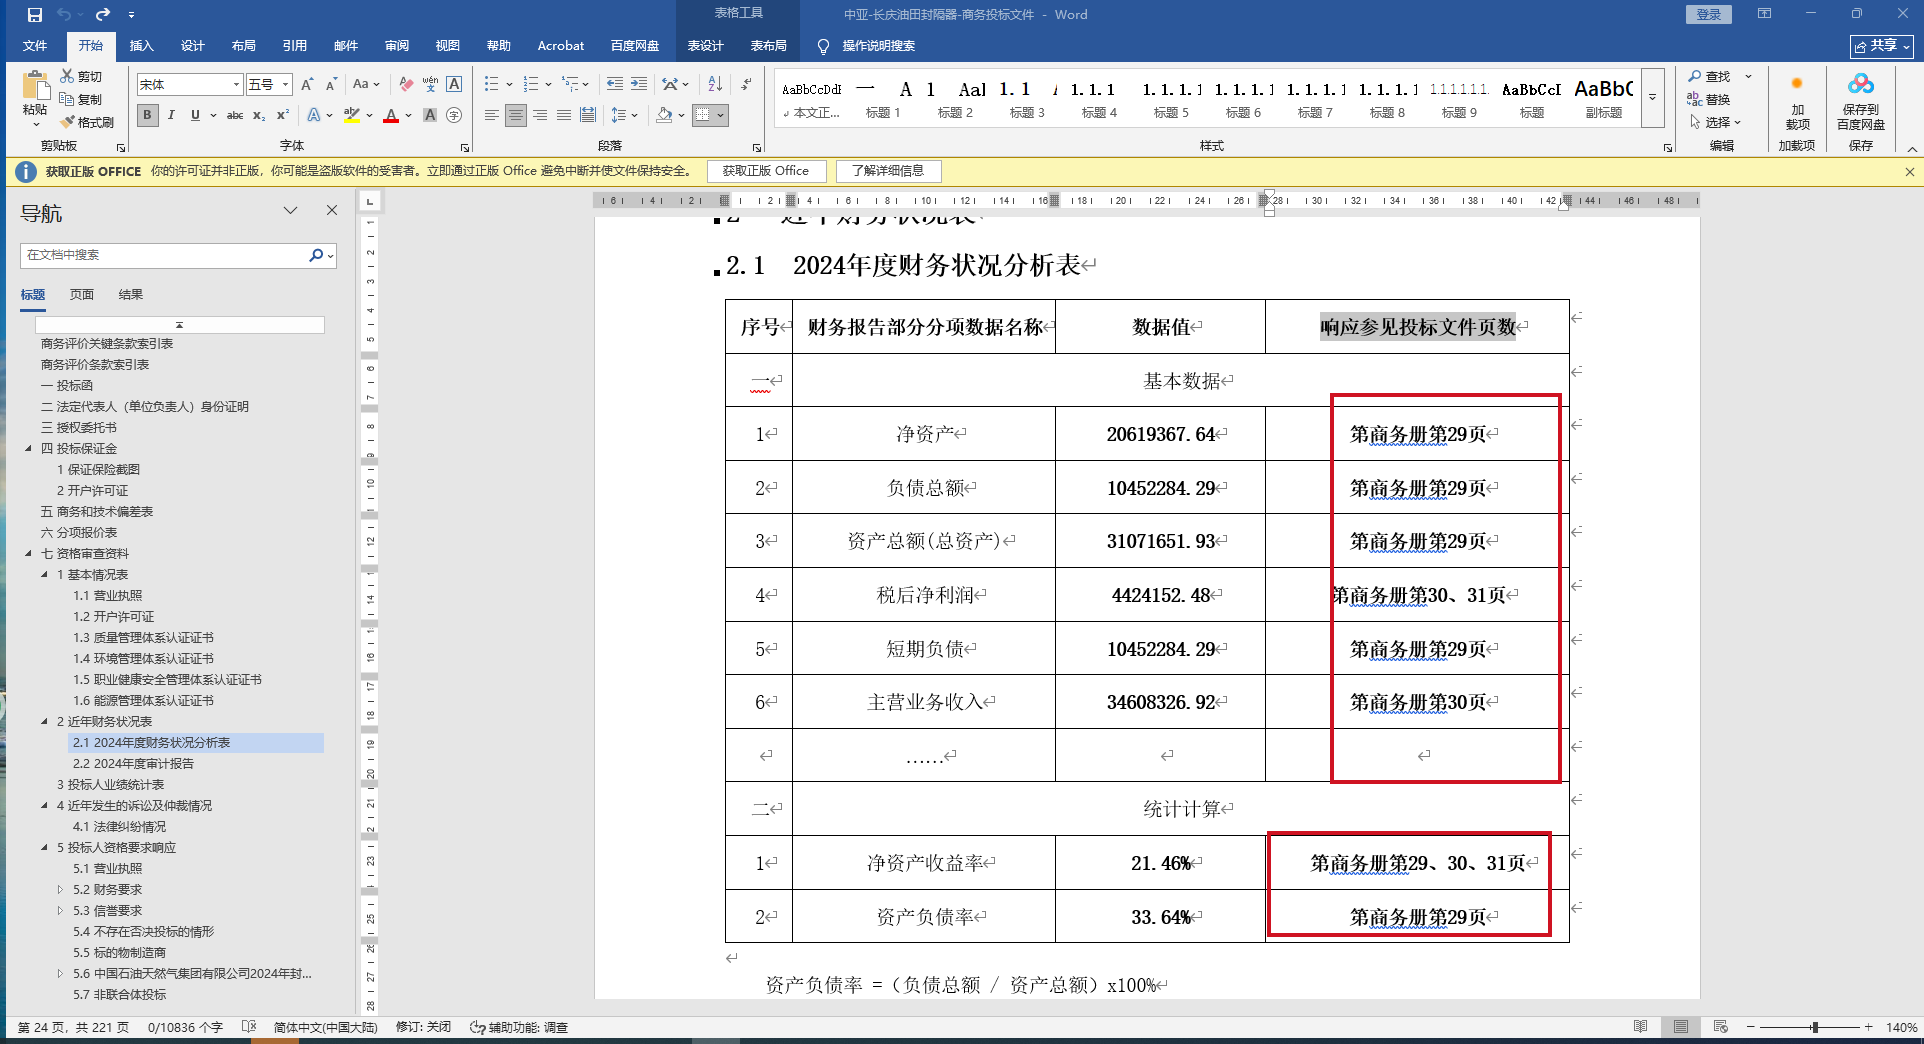Click the 获取正版 Office button

(766, 171)
